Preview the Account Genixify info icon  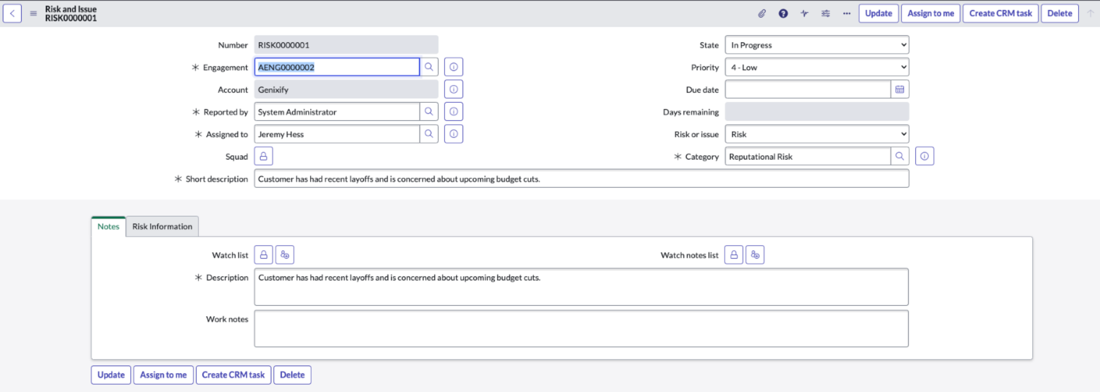click(454, 90)
